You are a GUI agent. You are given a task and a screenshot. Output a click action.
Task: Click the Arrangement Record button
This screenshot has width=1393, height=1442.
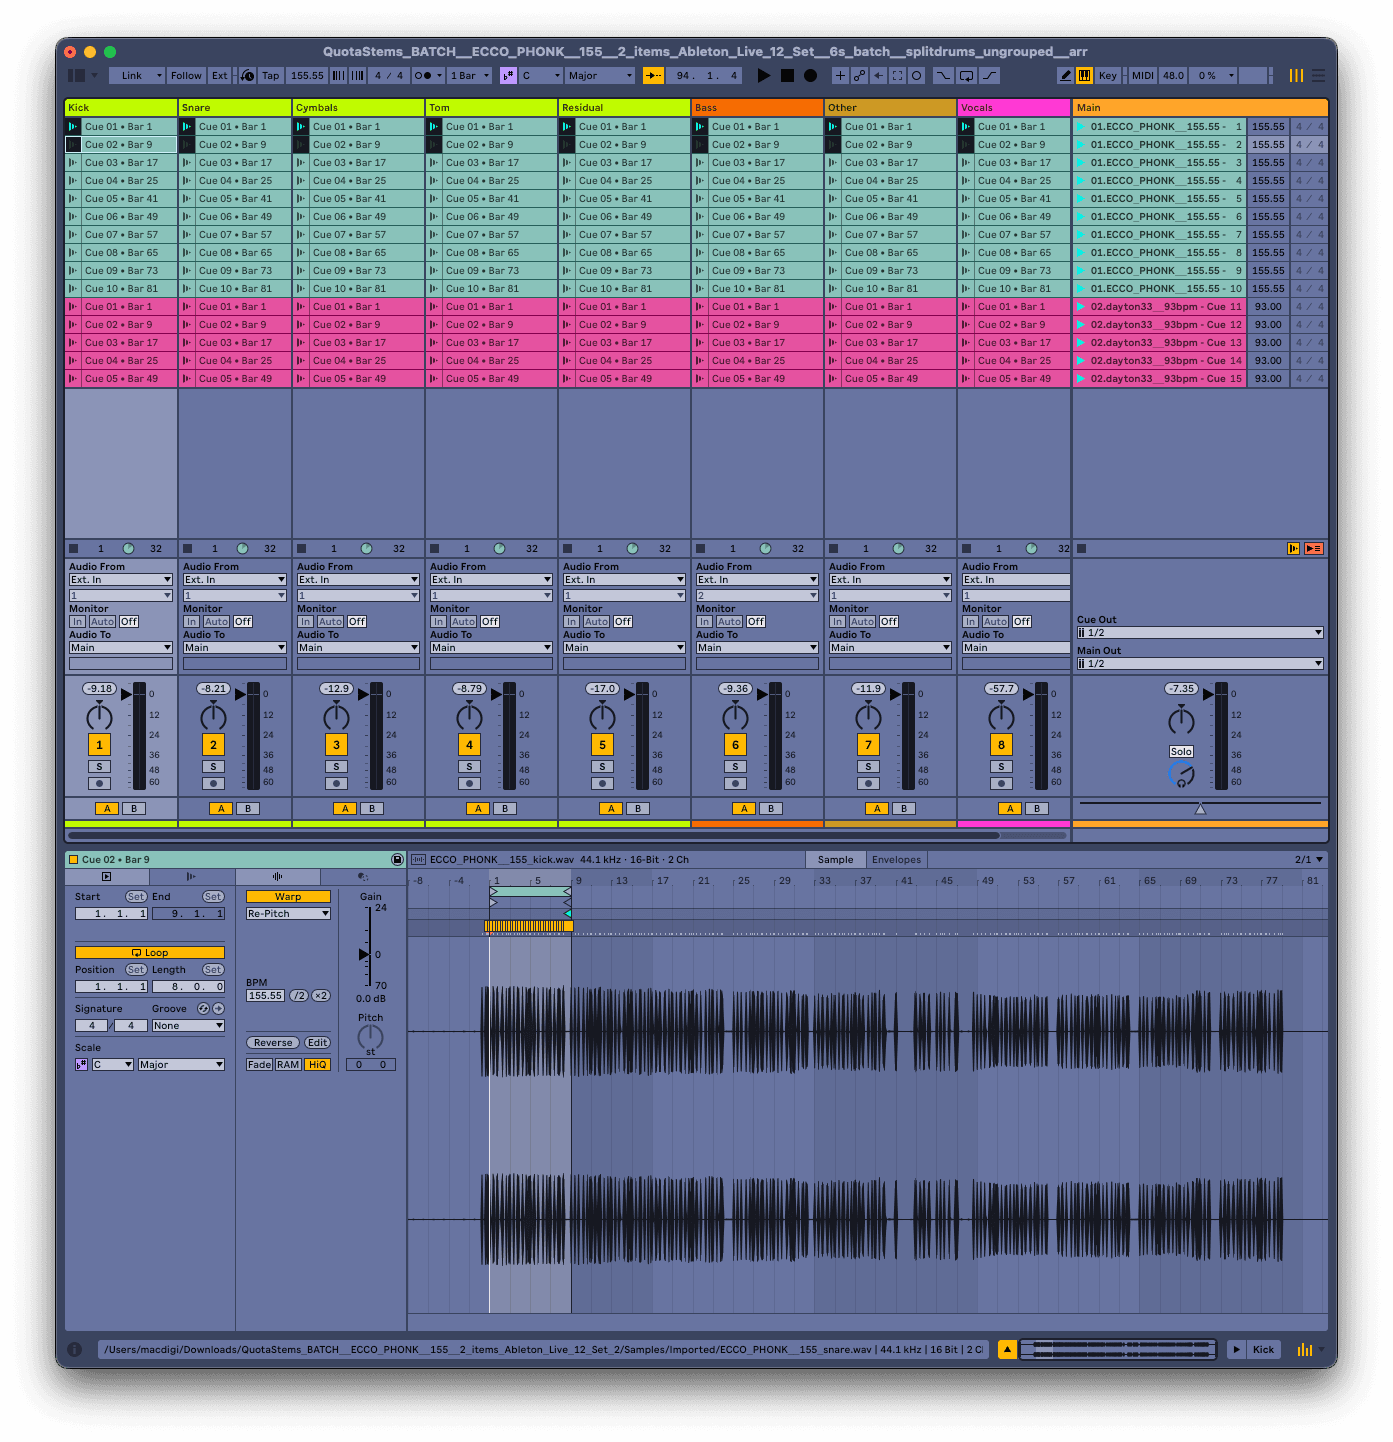click(x=810, y=75)
